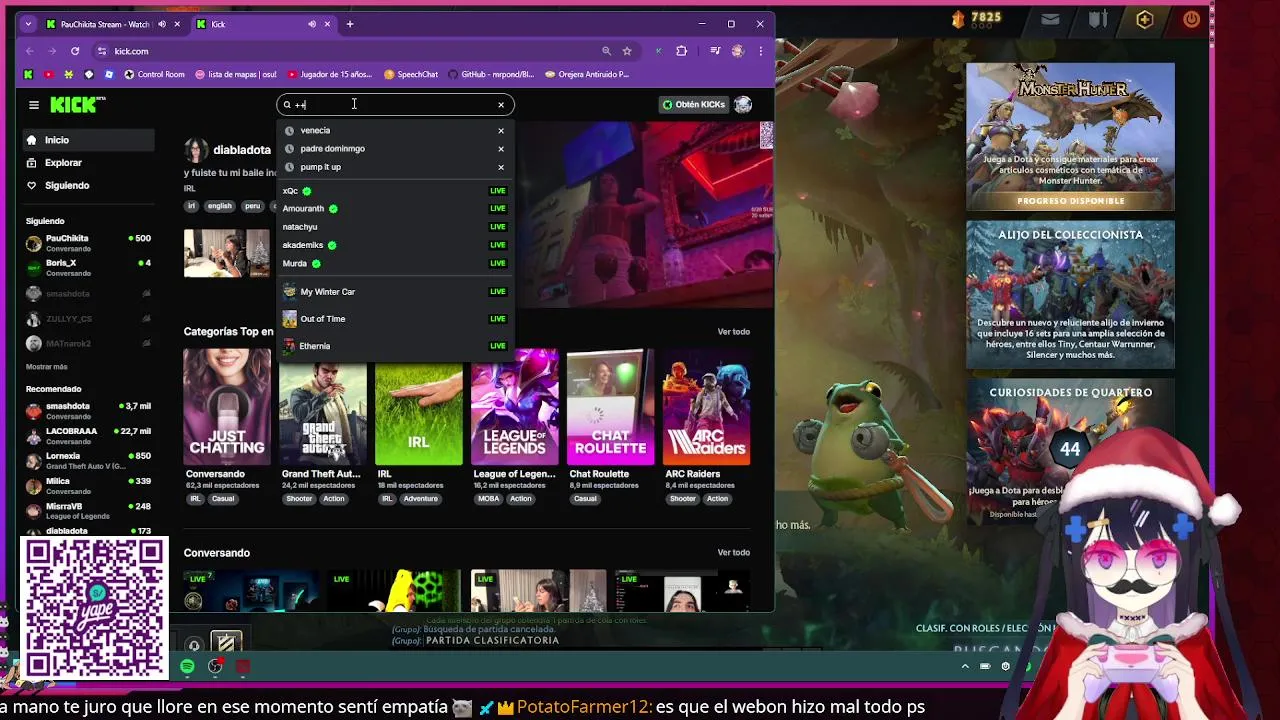Open Dota armory shield and sword icon
Viewport: 1280px width, 720px height.
click(1098, 19)
